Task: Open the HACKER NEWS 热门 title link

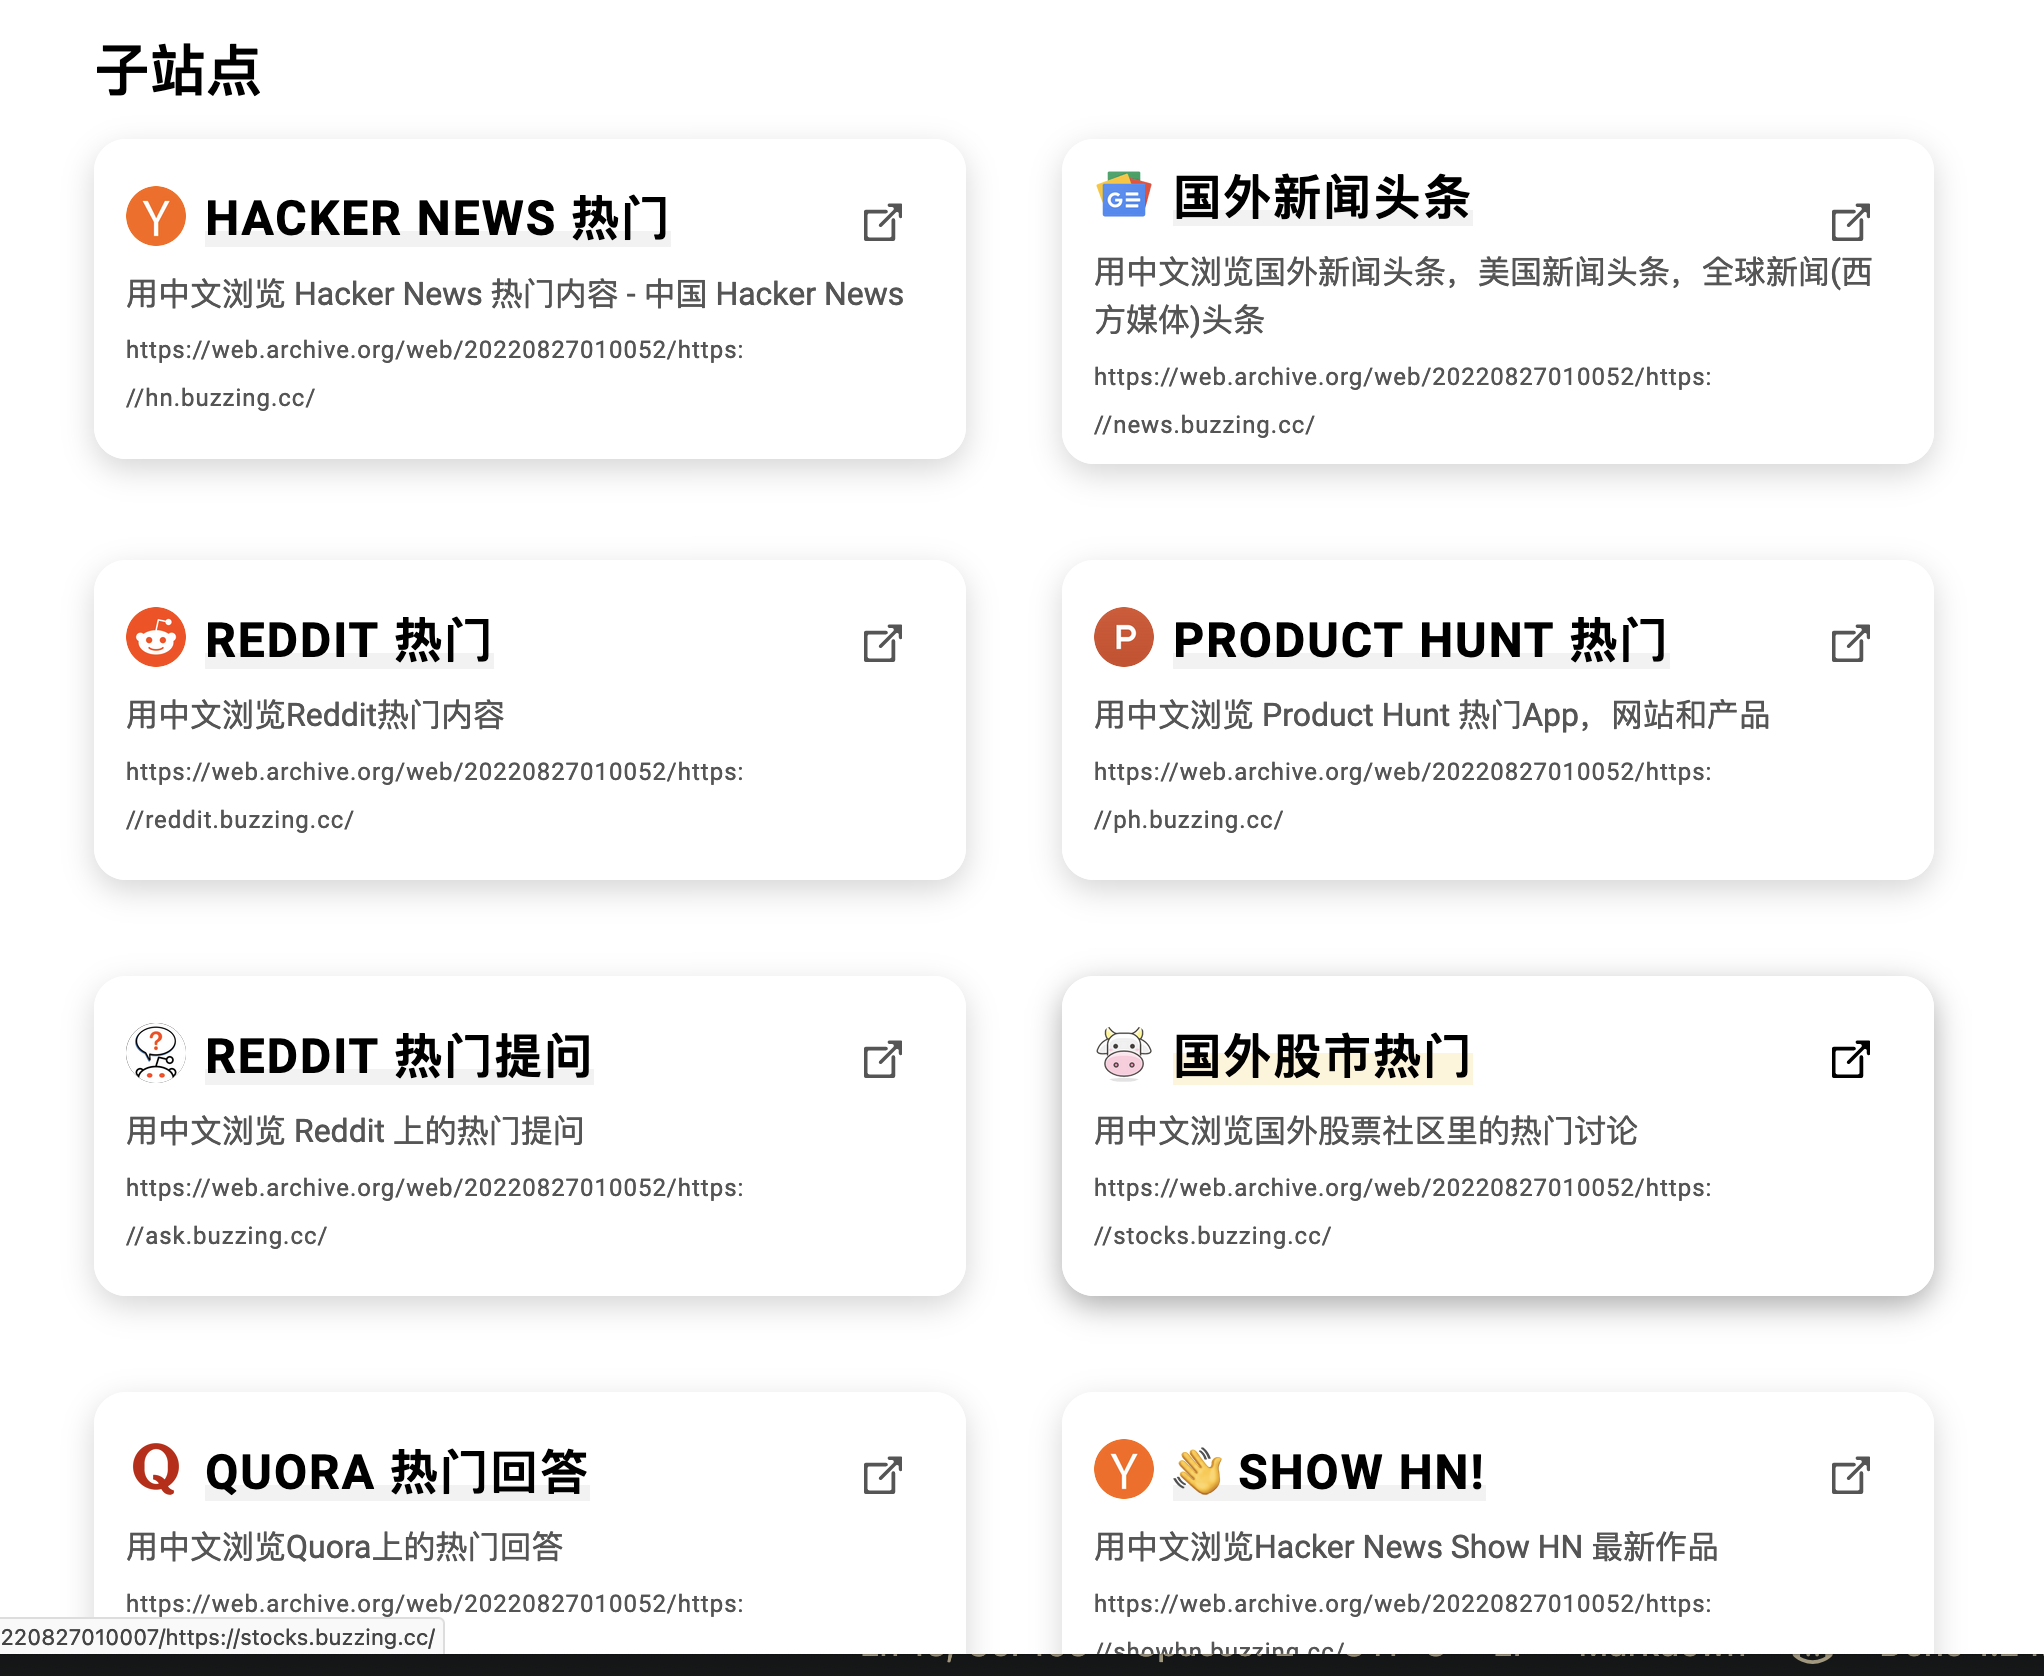Action: click(x=437, y=218)
